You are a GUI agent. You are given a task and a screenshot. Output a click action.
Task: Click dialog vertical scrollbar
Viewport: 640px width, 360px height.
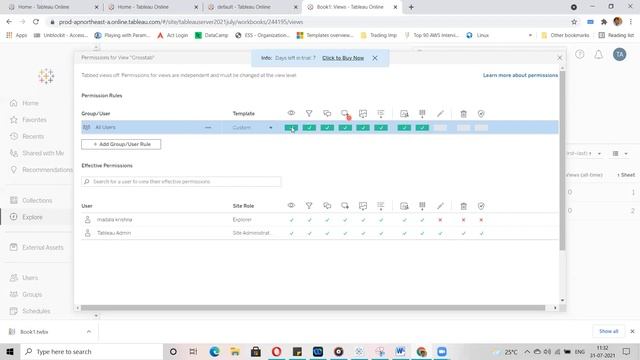[x=562, y=160]
